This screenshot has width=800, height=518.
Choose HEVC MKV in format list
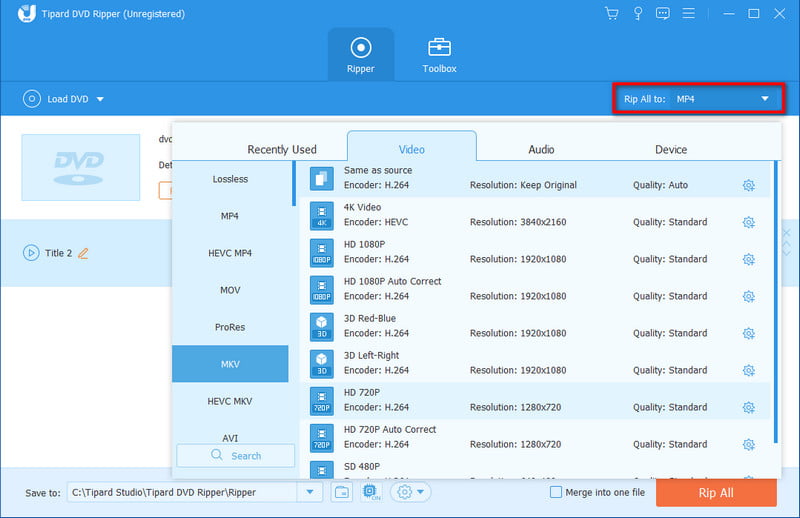coord(230,401)
